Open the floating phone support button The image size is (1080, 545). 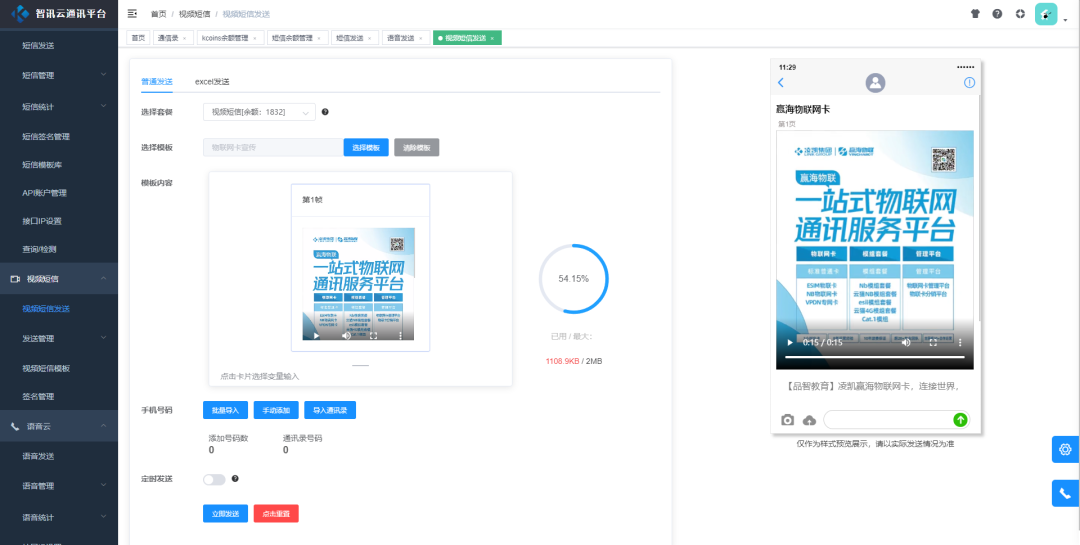(1066, 493)
